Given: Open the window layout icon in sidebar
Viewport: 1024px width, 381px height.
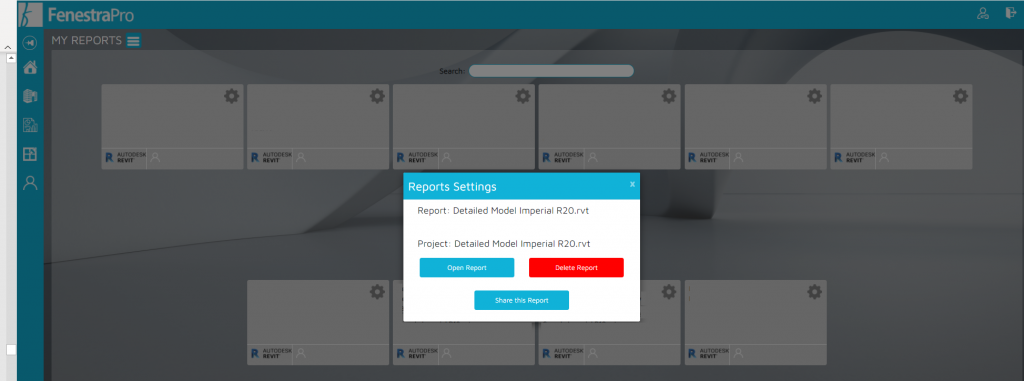Looking at the screenshot, I should tap(30, 154).
